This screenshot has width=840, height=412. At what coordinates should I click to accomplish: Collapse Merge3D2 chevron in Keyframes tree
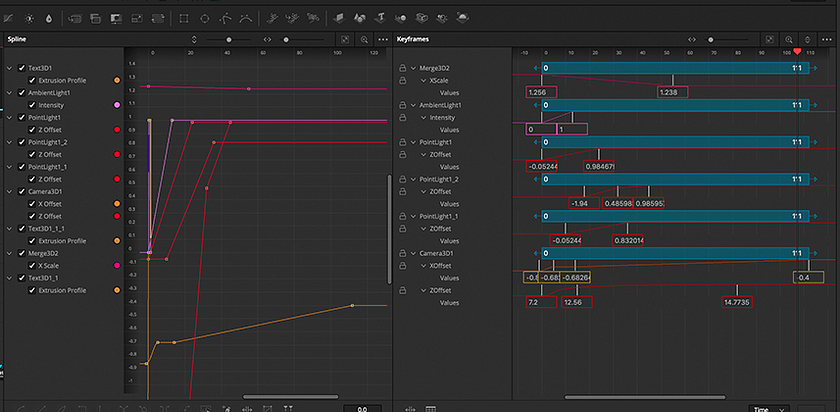413,68
